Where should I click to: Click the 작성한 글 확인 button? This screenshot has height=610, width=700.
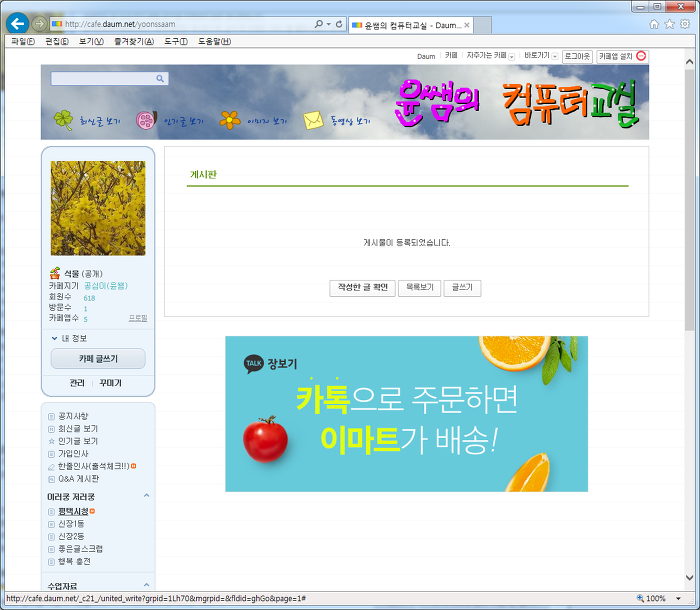click(362, 288)
